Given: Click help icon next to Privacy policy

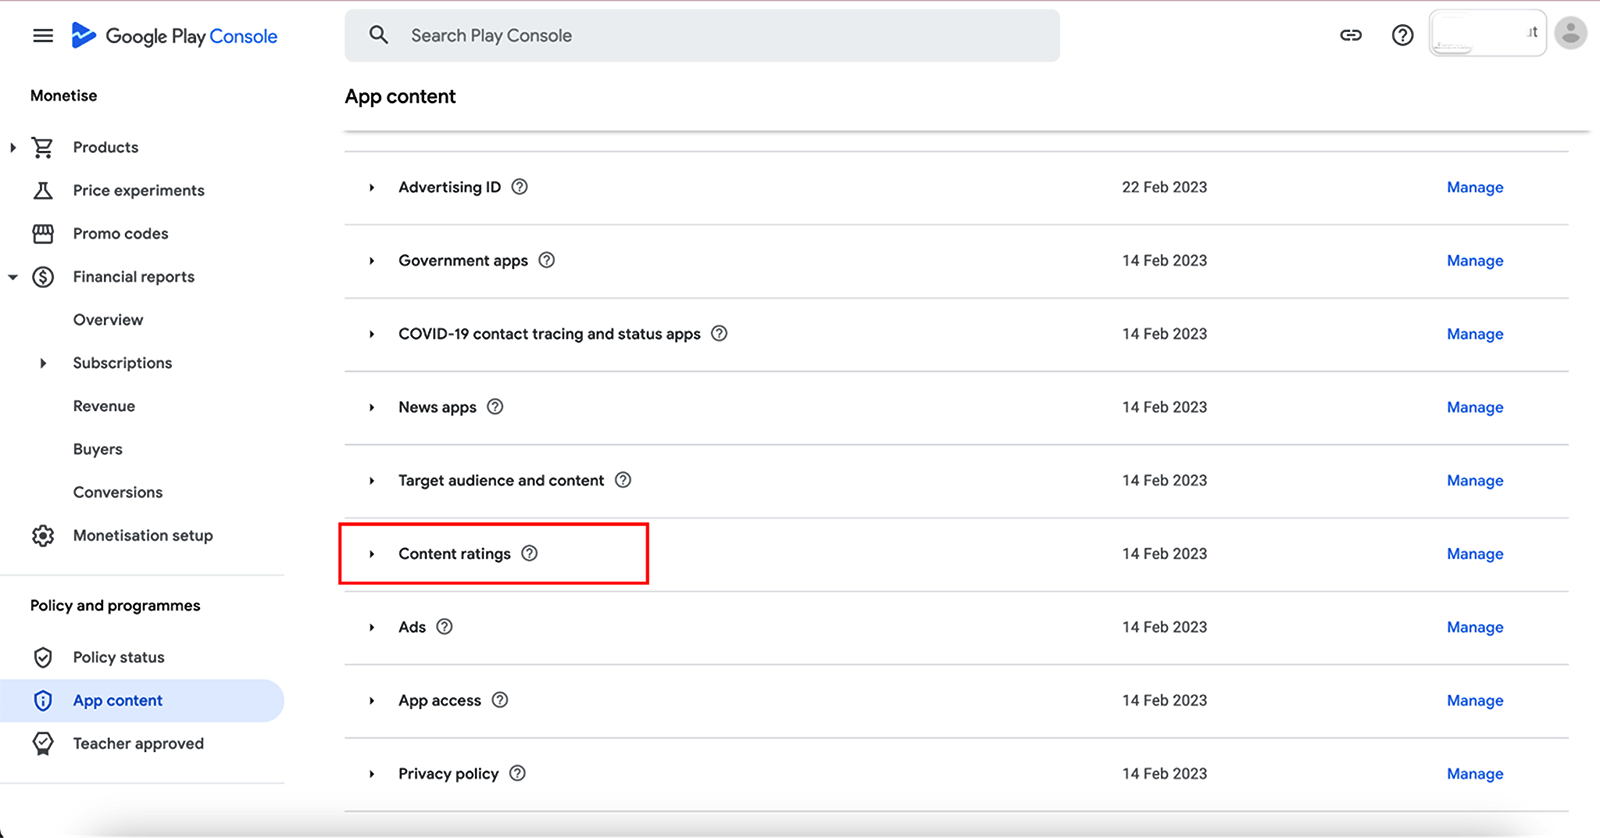Looking at the screenshot, I should 517,774.
